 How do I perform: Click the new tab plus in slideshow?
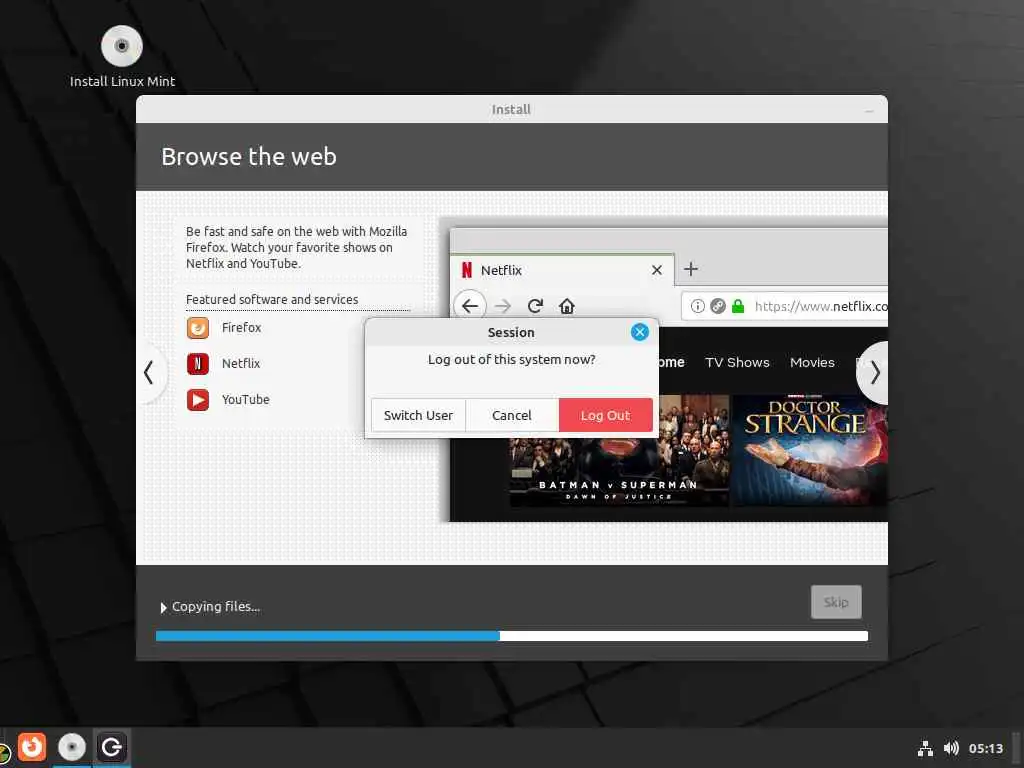(x=691, y=269)
